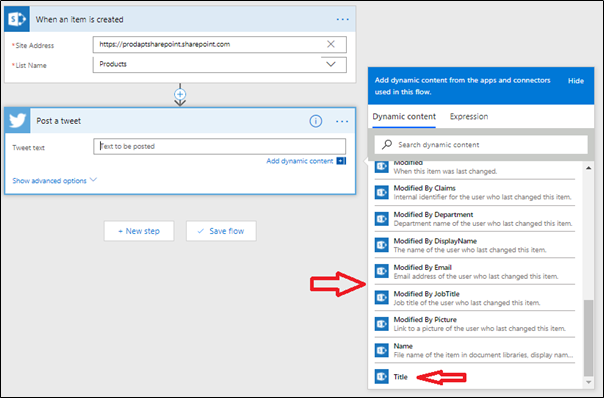Switch to the Expression tab
This screenshot has width=604, height=398.
(469, 116)
